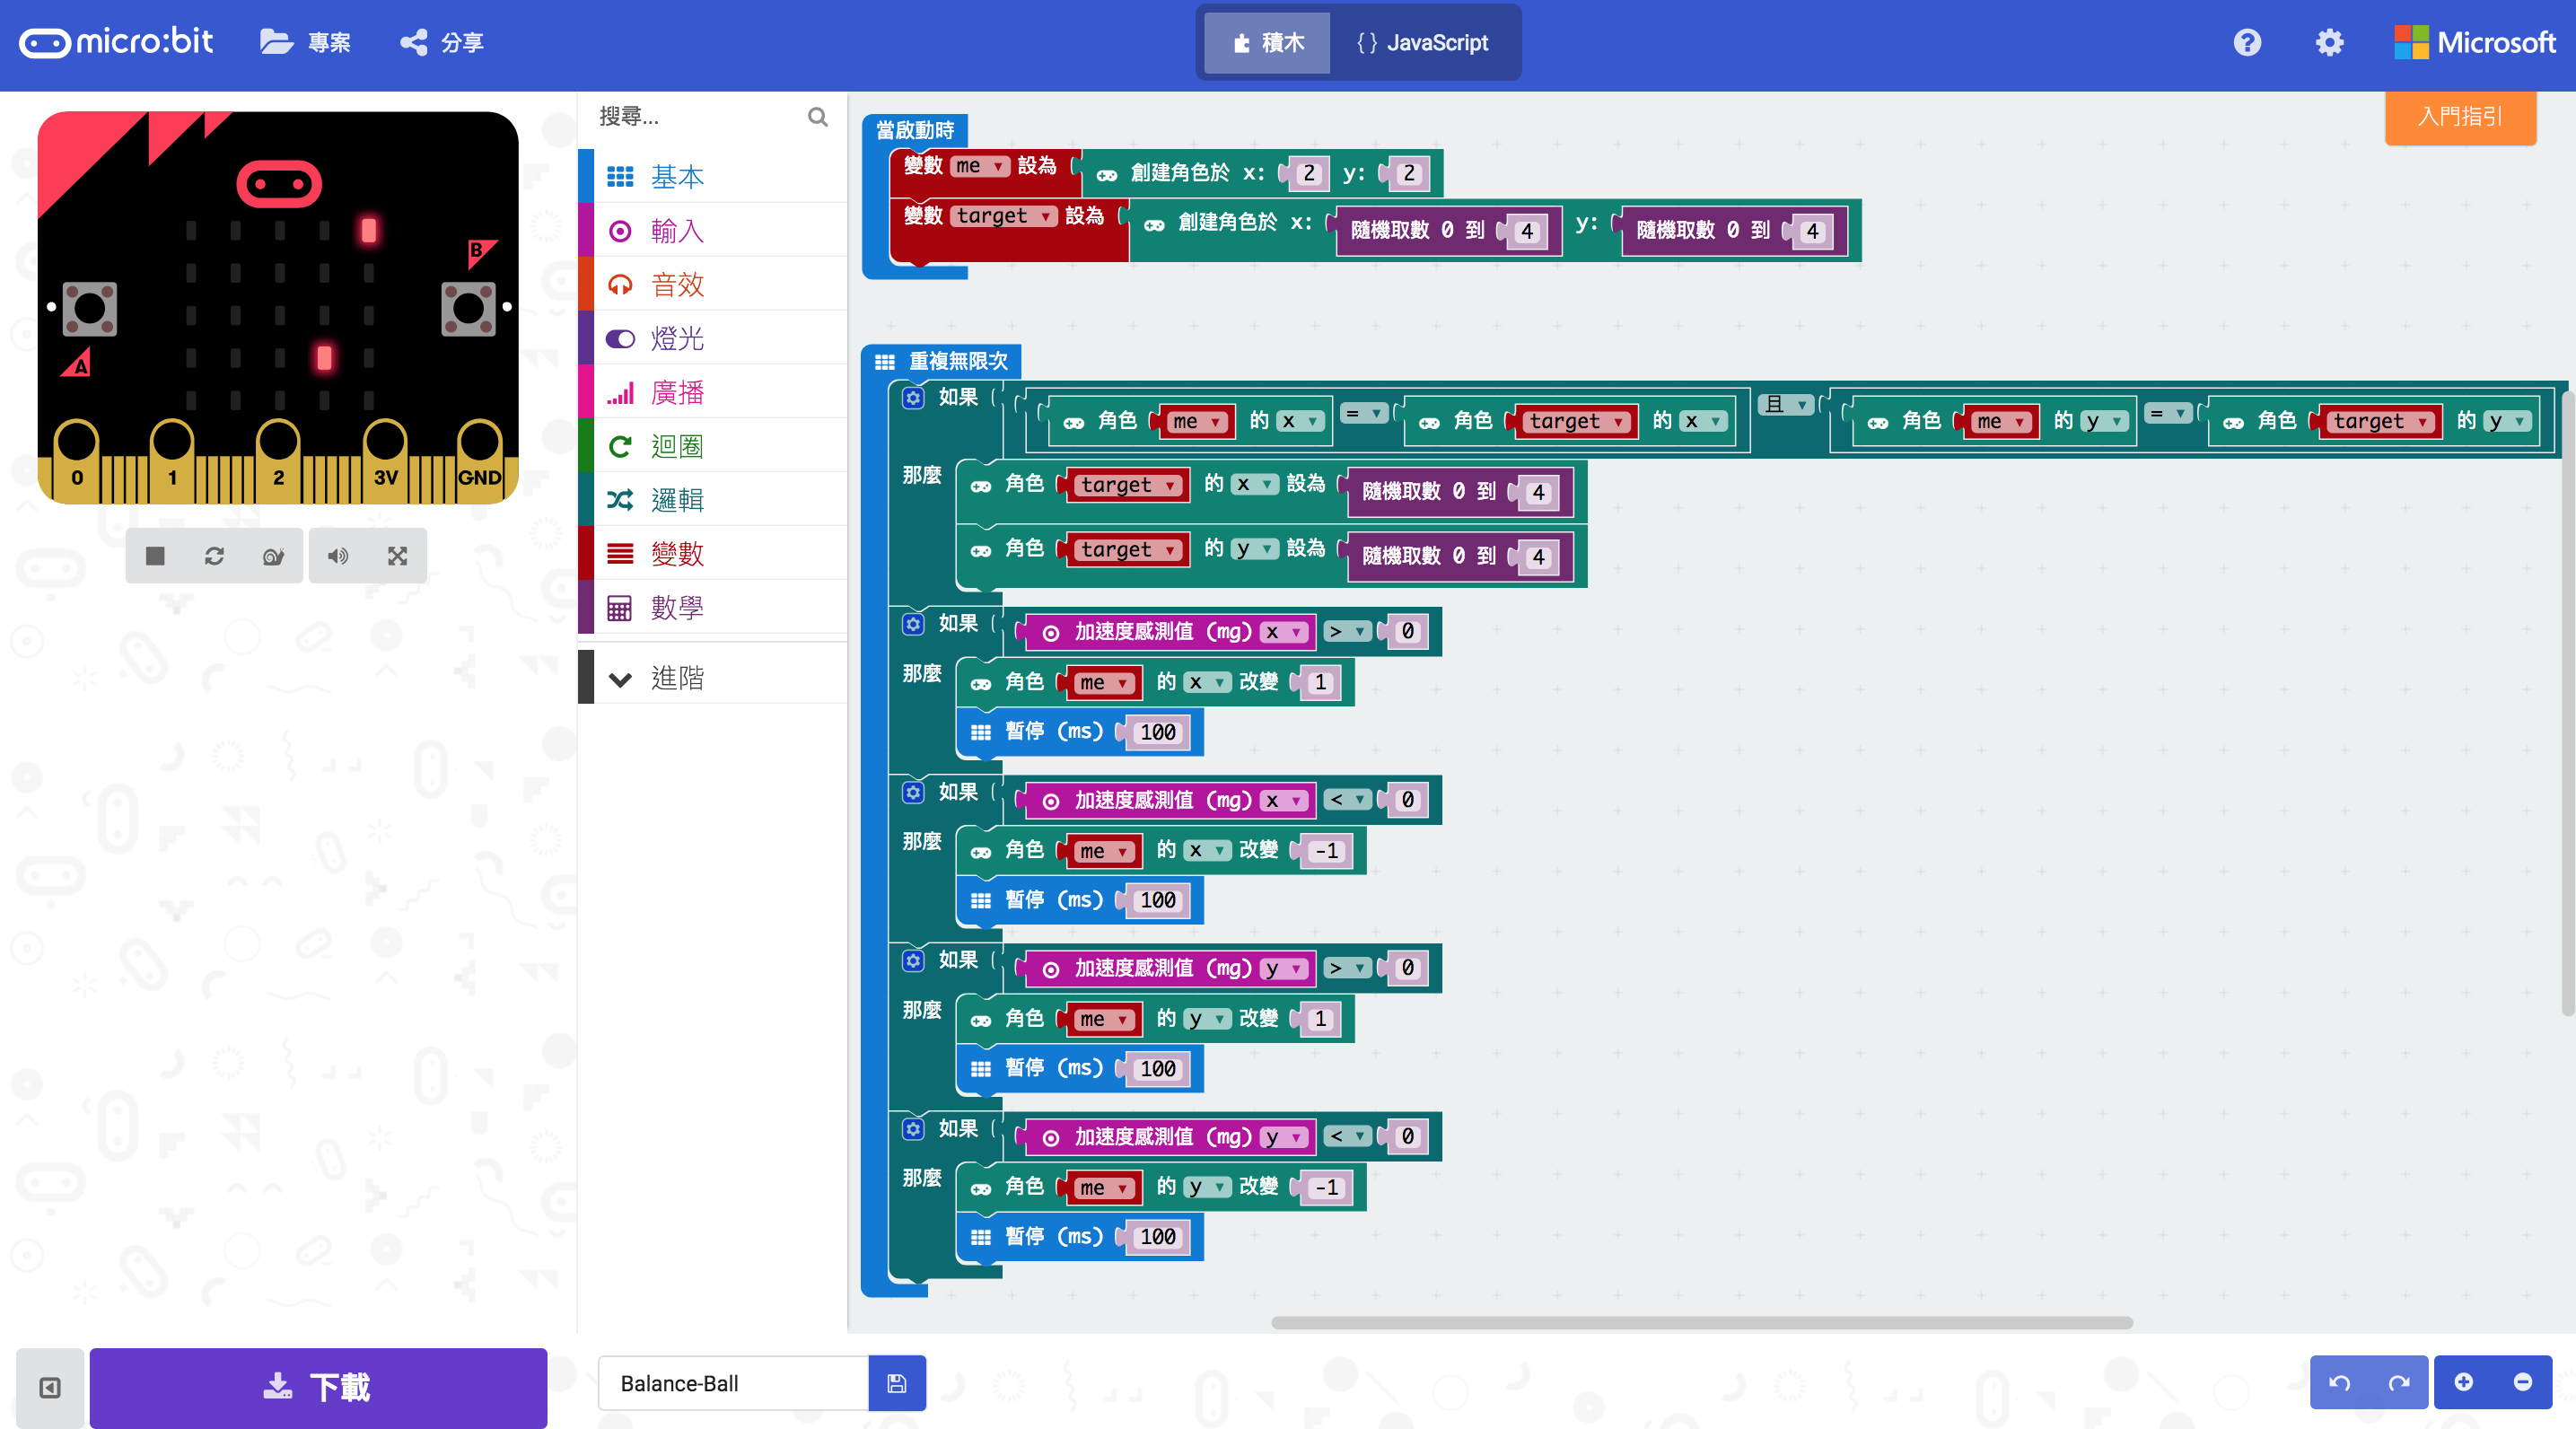Toggle simulator slow-motion snail mode
Viewport: 2576px width, 1429px height.
[273, 556]
